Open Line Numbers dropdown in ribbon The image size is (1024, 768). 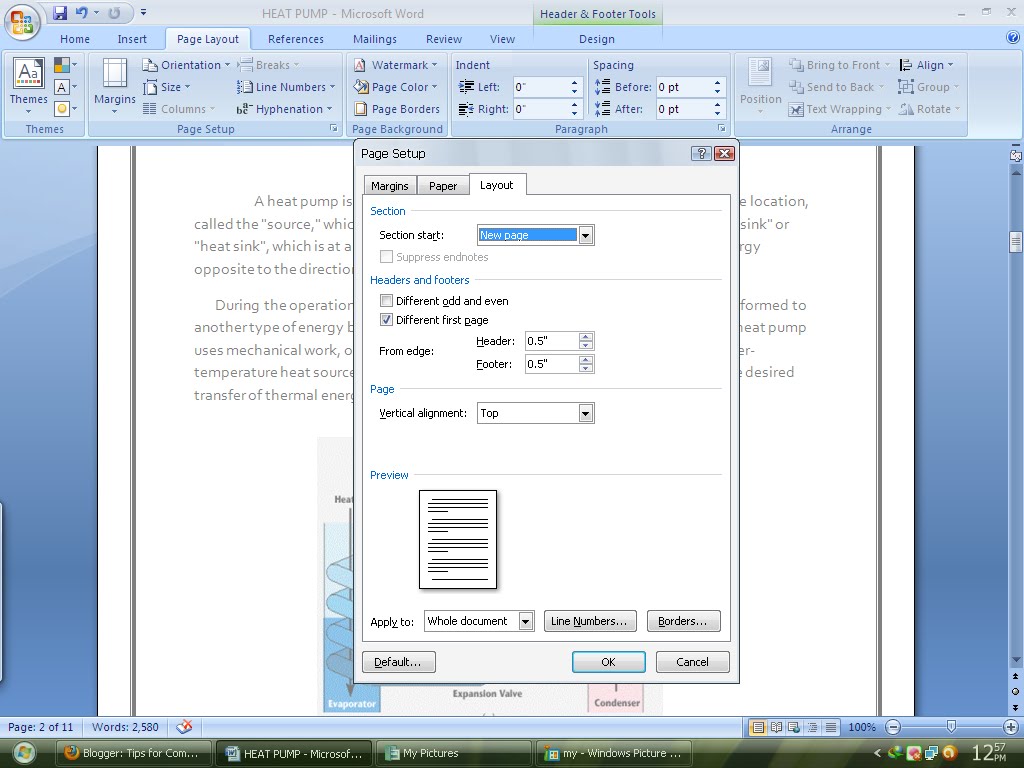click(285, 87)
